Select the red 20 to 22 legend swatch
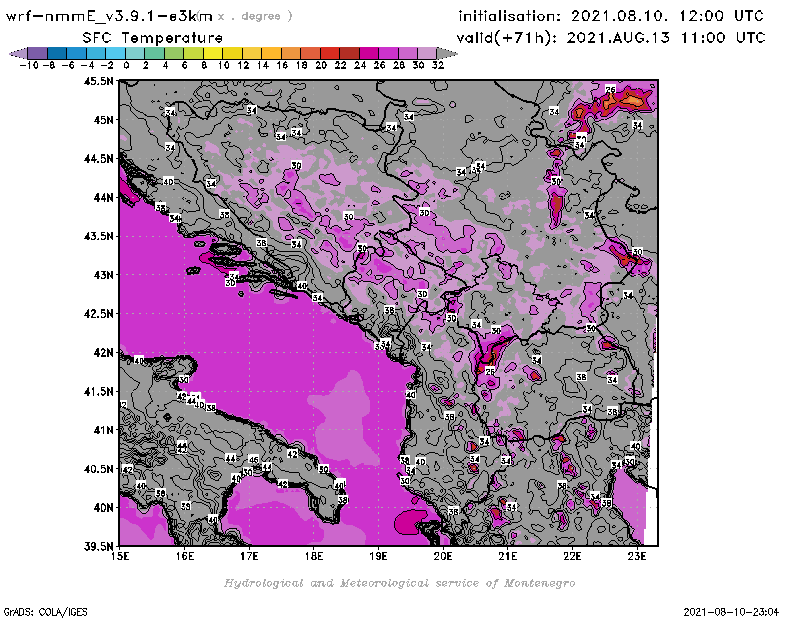This screenshot has width=800, height=618. 330,53
